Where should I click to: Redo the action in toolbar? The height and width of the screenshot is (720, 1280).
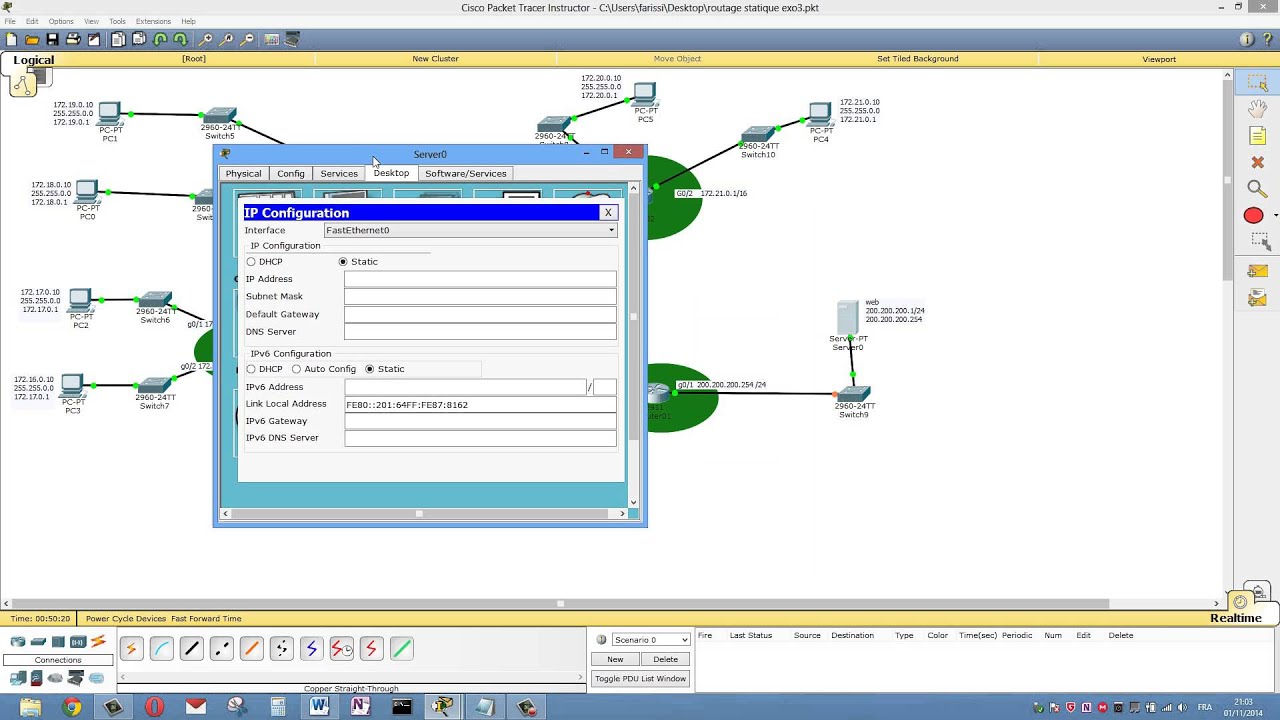coord(180,39)
